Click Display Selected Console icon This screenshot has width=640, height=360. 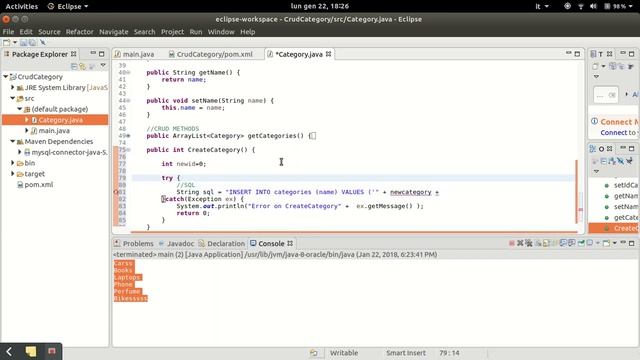[x=590, y=243]
